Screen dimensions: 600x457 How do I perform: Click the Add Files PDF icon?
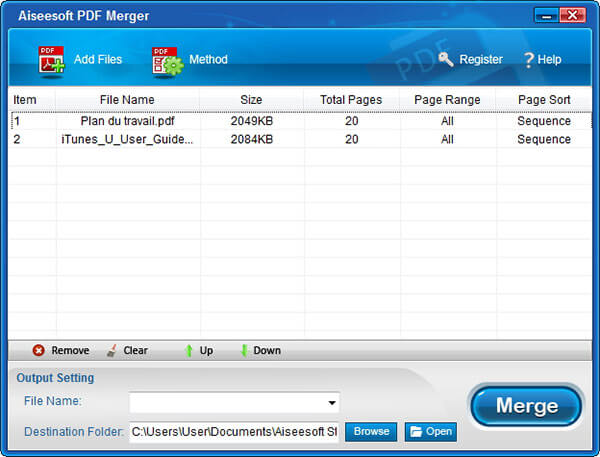point(51,60)
